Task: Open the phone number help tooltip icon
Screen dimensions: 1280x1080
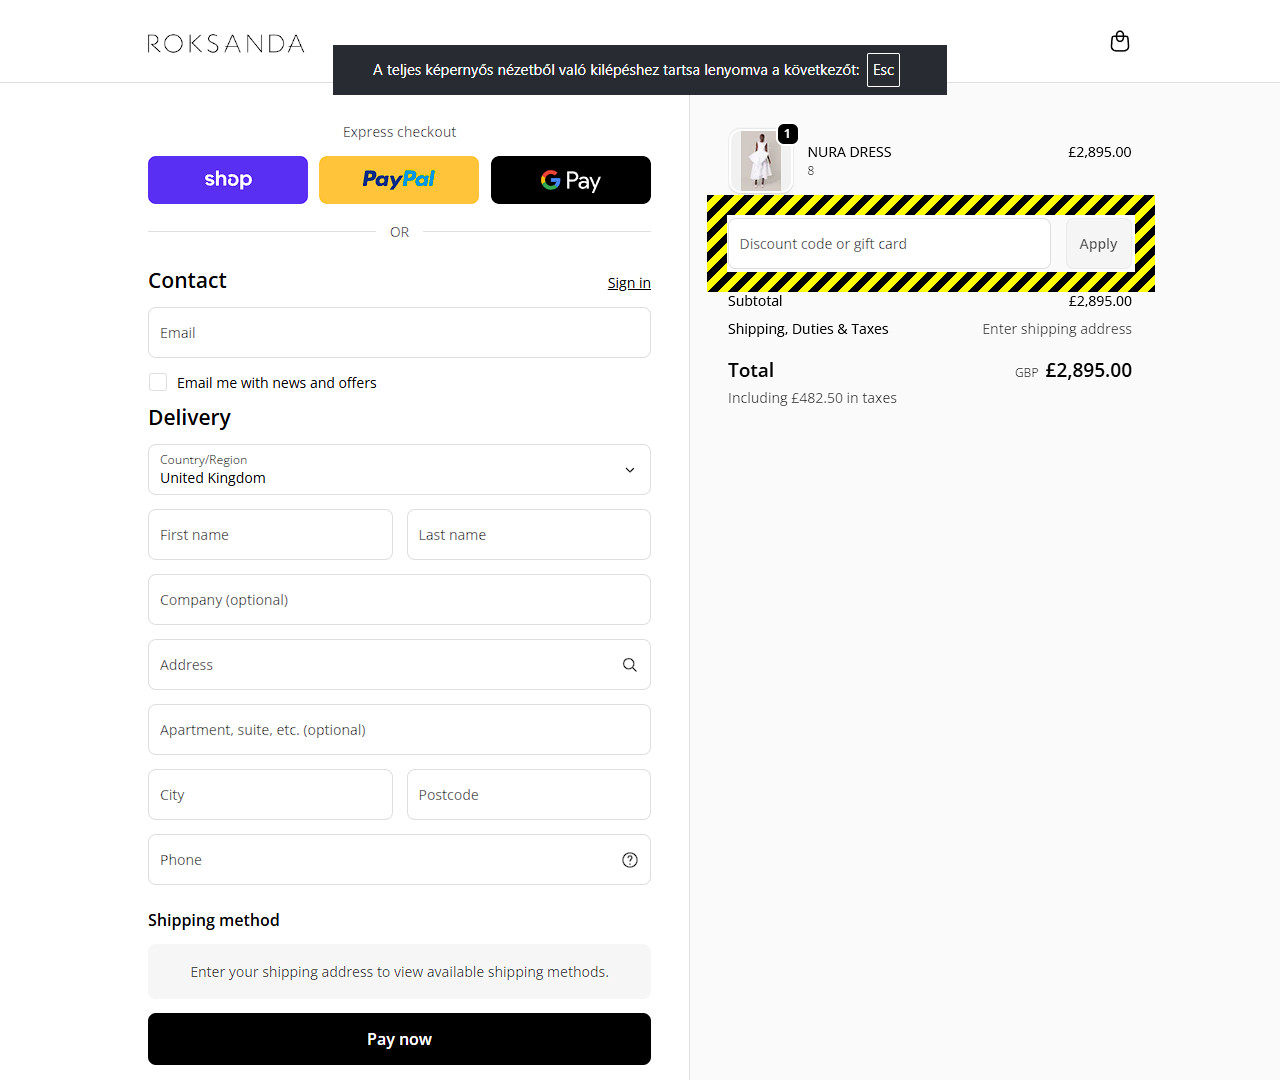Action: 629,859
